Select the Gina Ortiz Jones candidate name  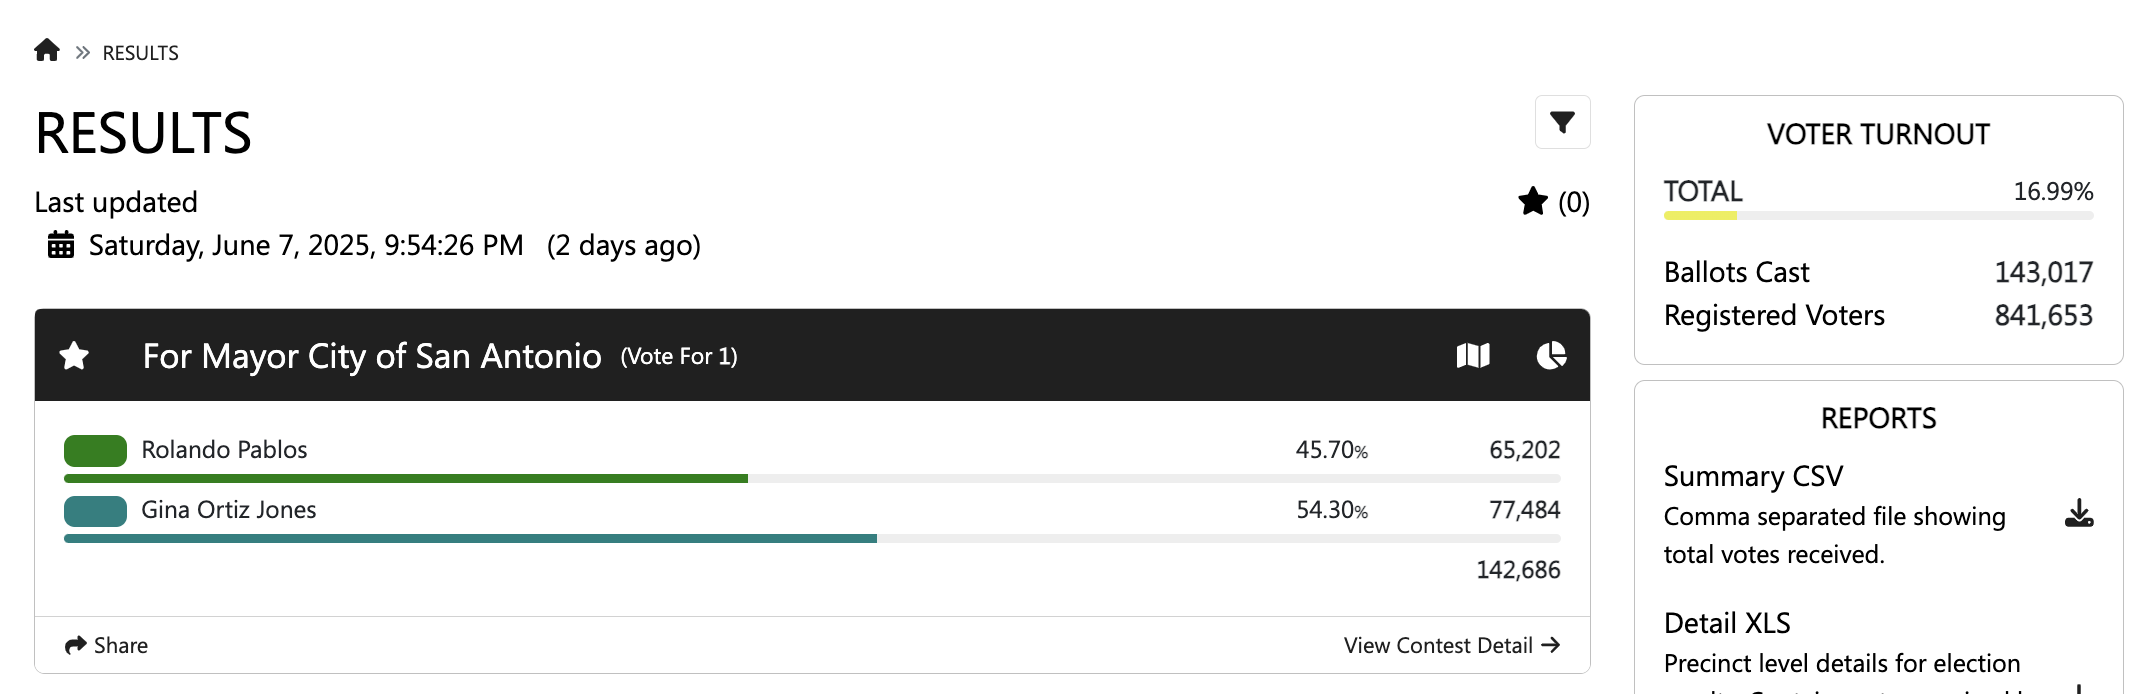(228, 510)
